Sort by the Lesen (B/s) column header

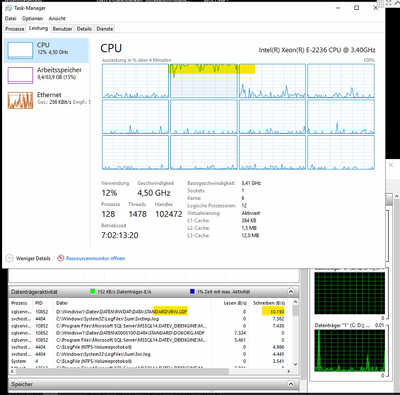point(235,303)
